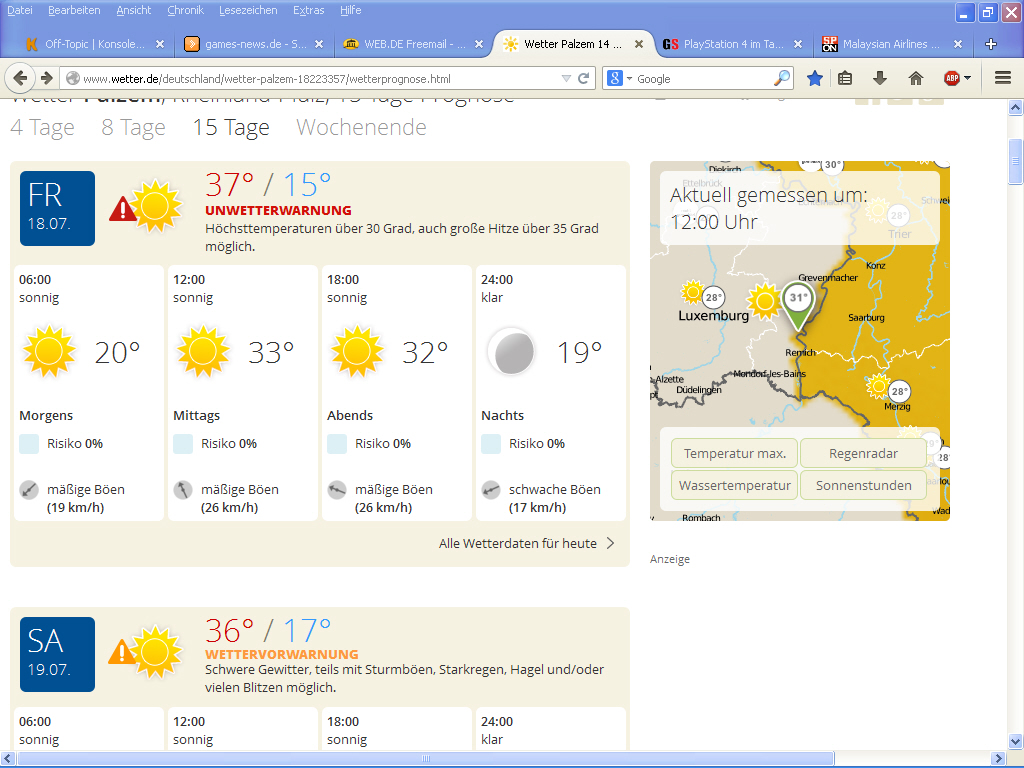Click the horizontal scrollbar right arrow

coord(998,758)
